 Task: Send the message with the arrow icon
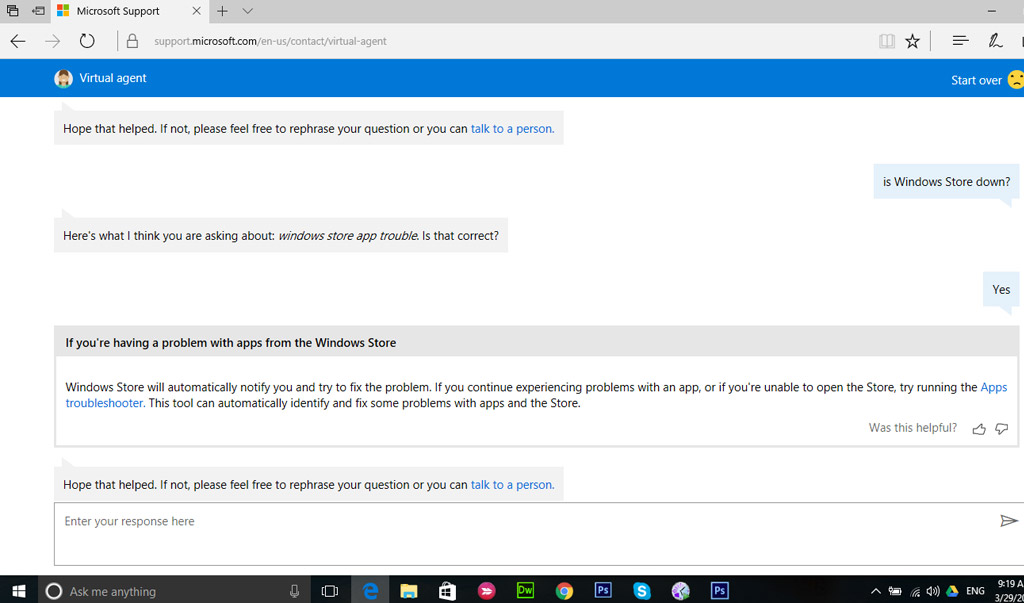click(x=1008, y=521)
